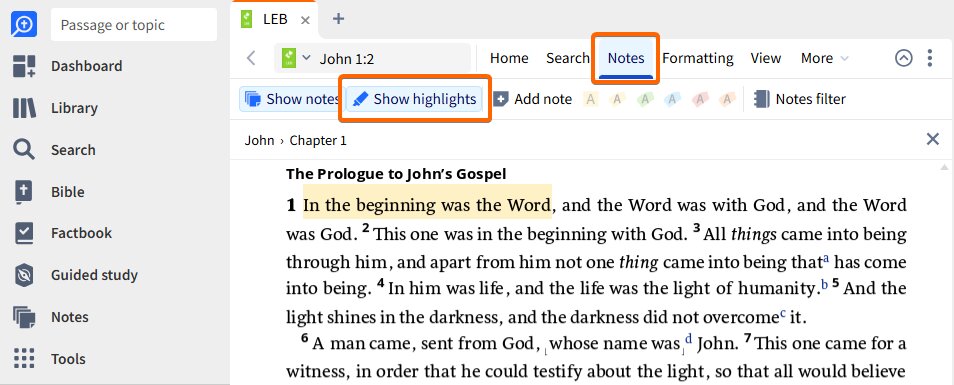Open the three-dot panel menu
Screen dimensions: 954x385
[x=930, y=58]
